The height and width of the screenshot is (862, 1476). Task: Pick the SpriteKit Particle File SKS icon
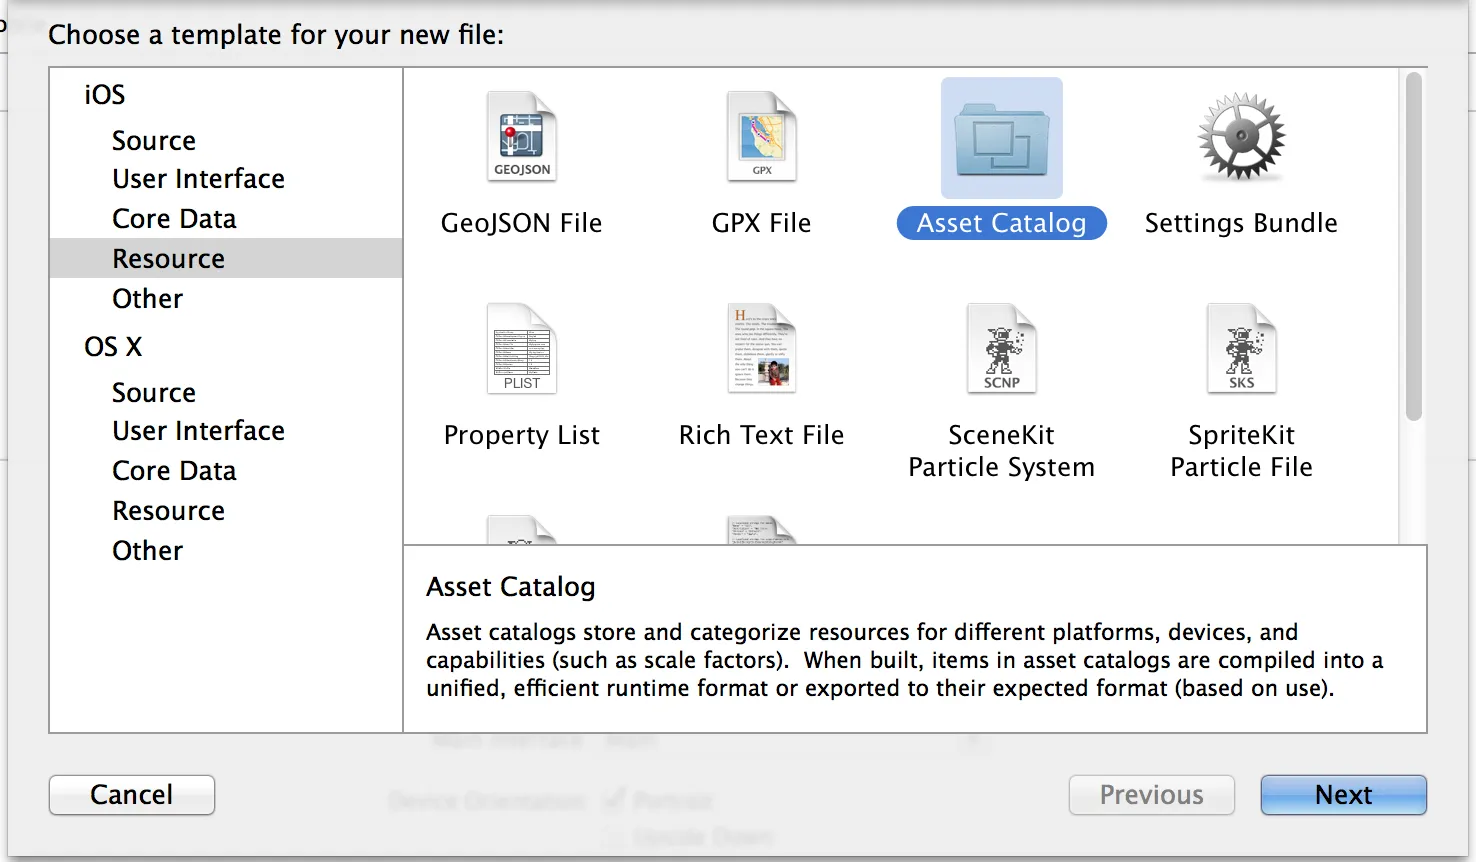[x=1242, y=349]
